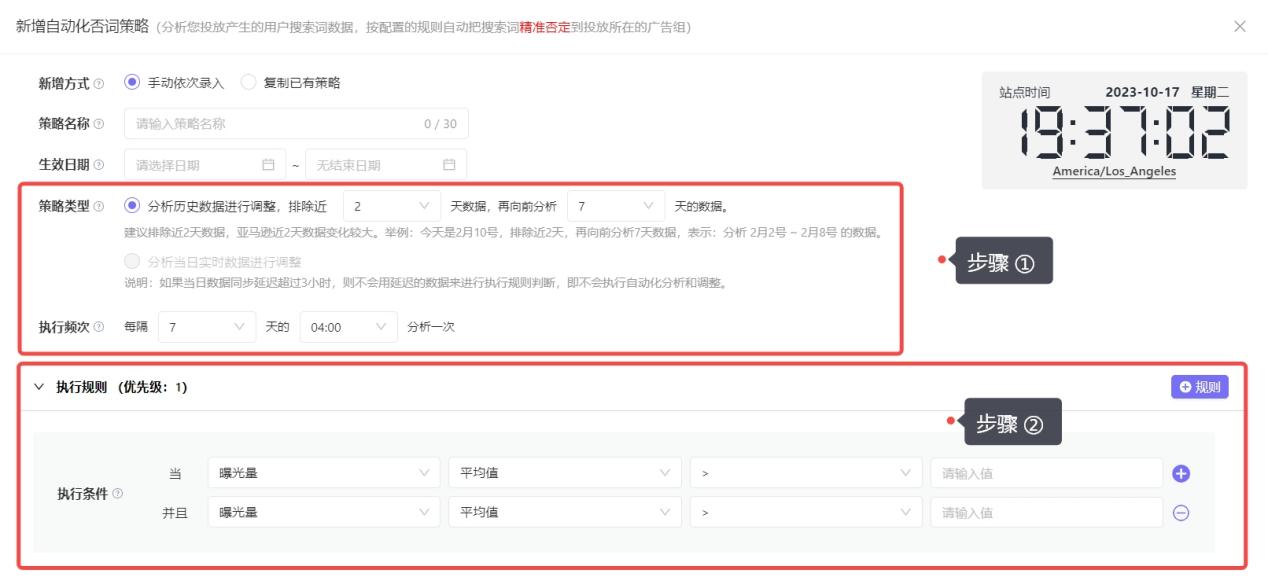This screenshot has width=1268, height=588.
Task: Click the help icon next to 策略名称
Action: 98,124
